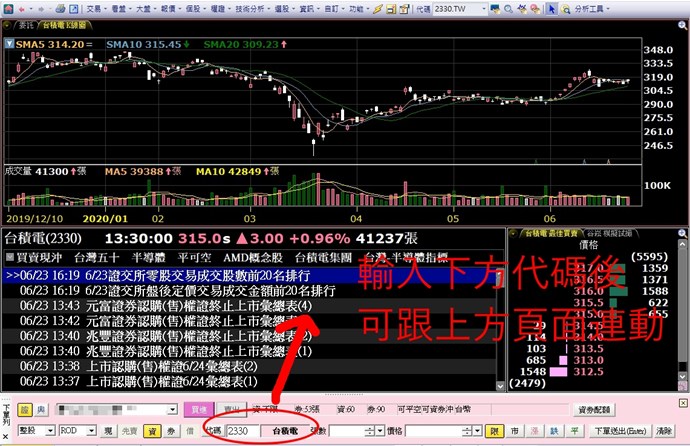Click 半導體 category link
Image resolution: width=690 pixels, height=446 pixels.
tap(149, 258)
